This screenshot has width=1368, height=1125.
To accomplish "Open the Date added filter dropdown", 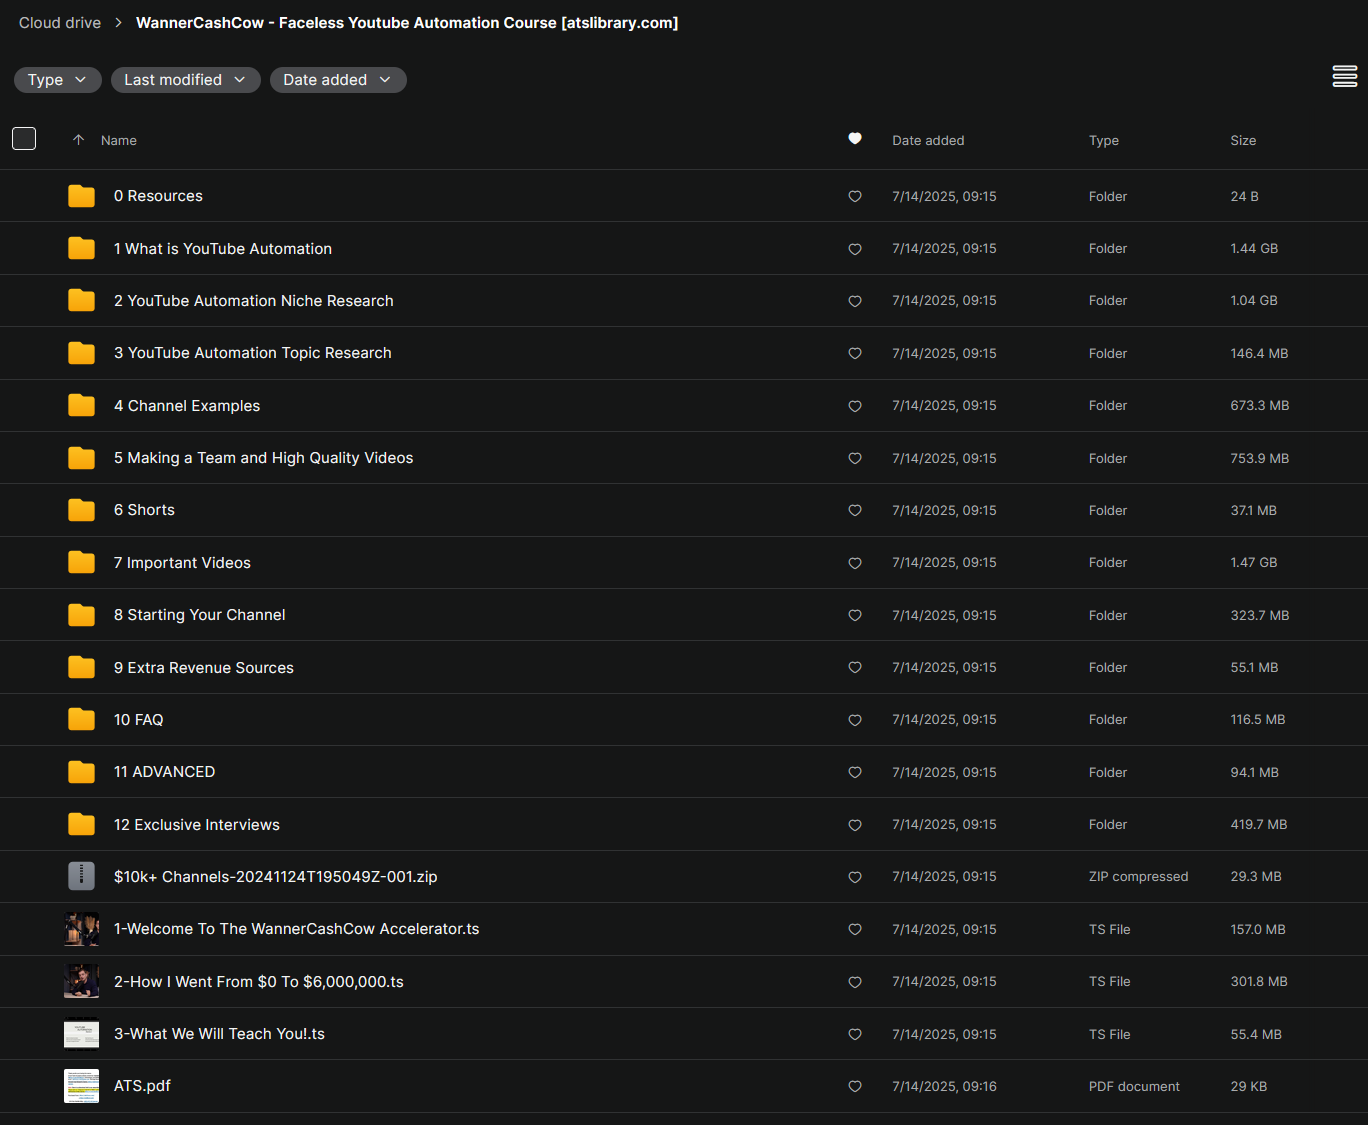I will tap(337, 80).
